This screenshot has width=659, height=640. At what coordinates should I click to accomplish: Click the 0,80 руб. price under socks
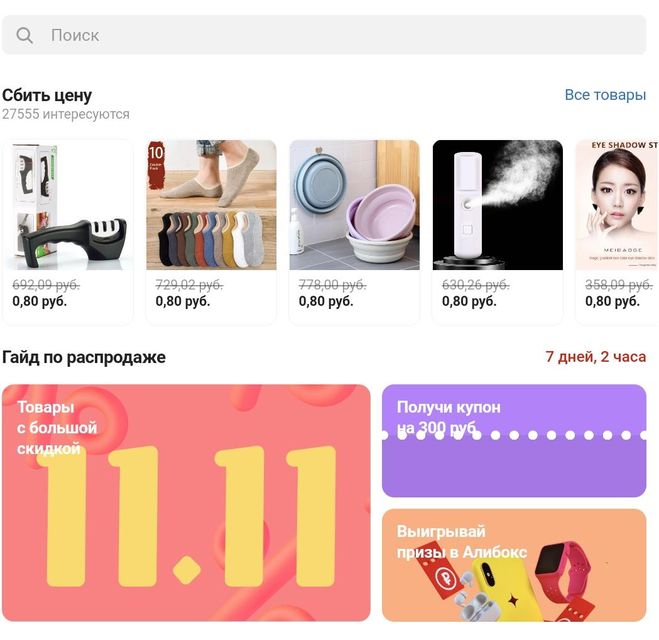point(182,301)
